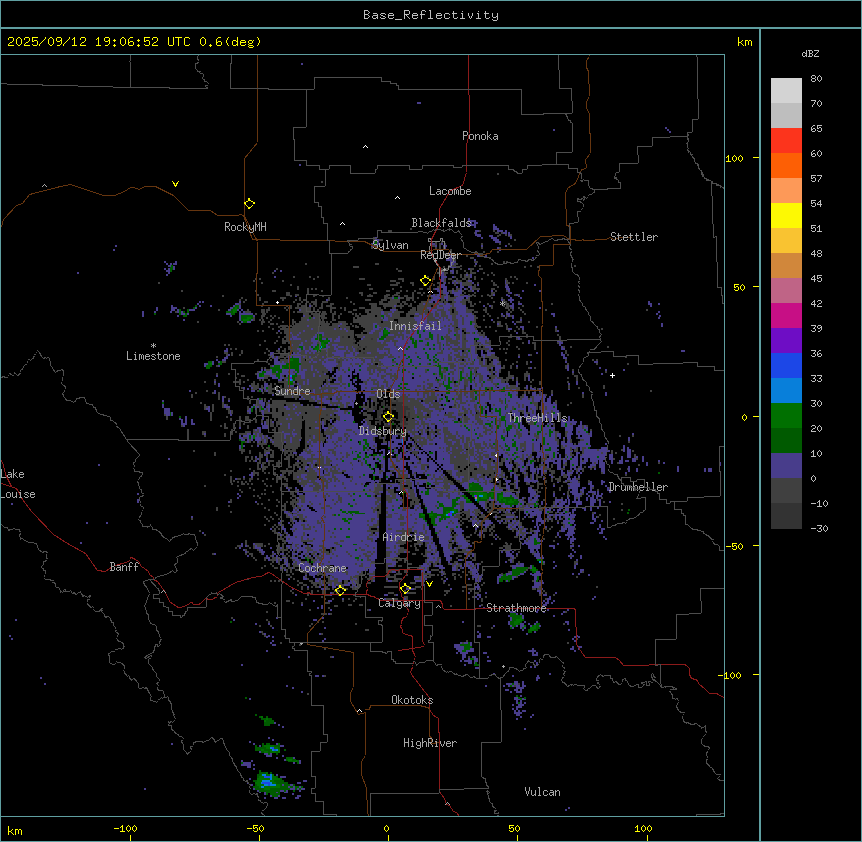This screenshot has width=862, height=842.
Task: Click the Sylvan label on map
Action: point(390,245)
